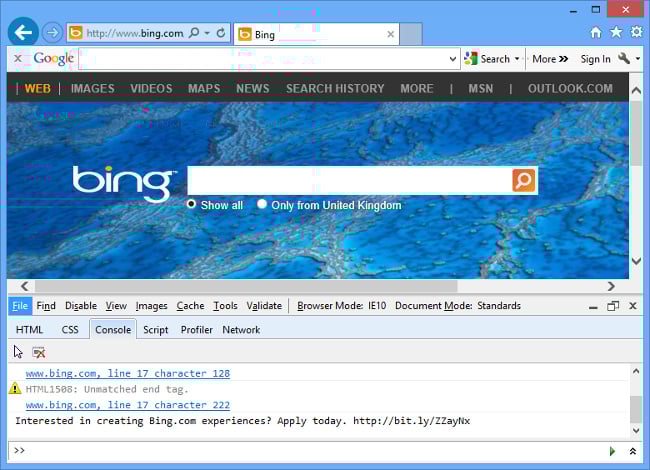The height and width of the screenshot is (470, 650).
Task: Unpin developer tools into separate window
Action: click(613, 306)
